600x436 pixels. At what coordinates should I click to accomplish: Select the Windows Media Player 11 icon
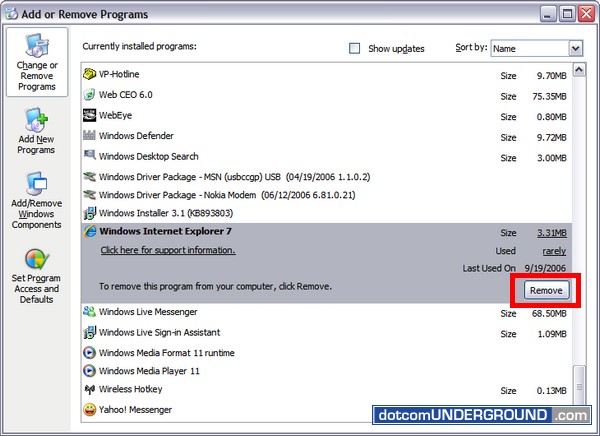tap(89, 371)
